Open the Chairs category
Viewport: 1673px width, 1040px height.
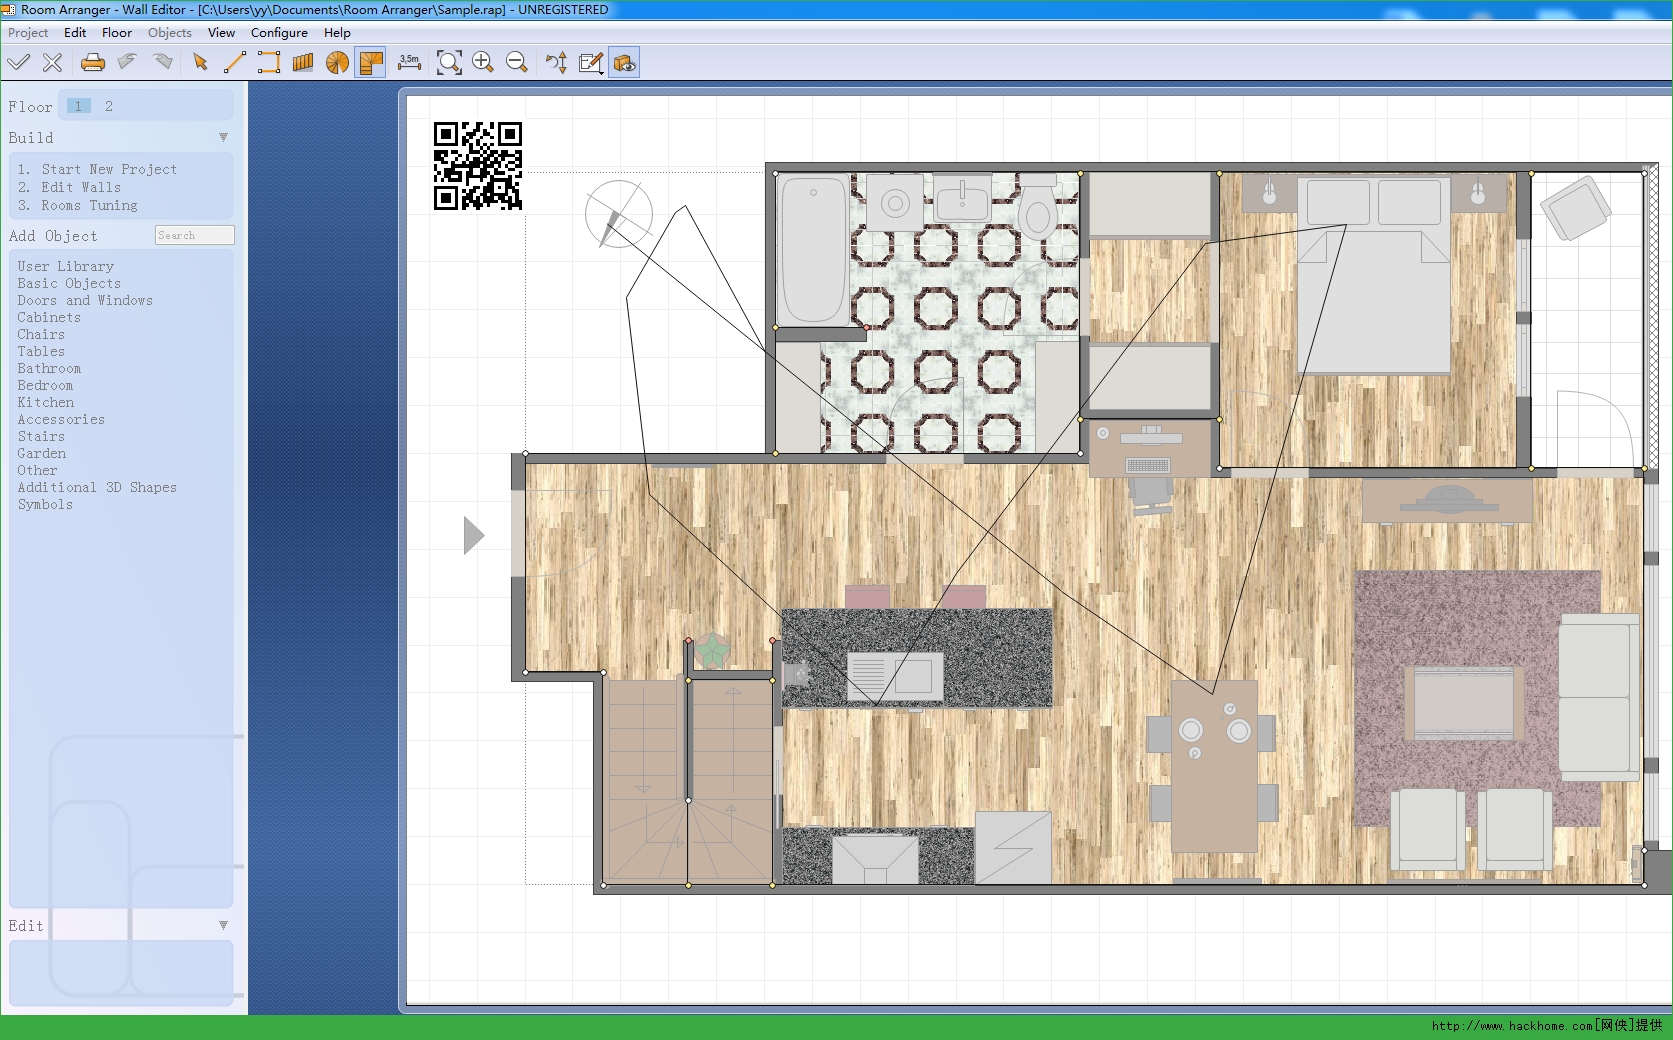(41, 334)
